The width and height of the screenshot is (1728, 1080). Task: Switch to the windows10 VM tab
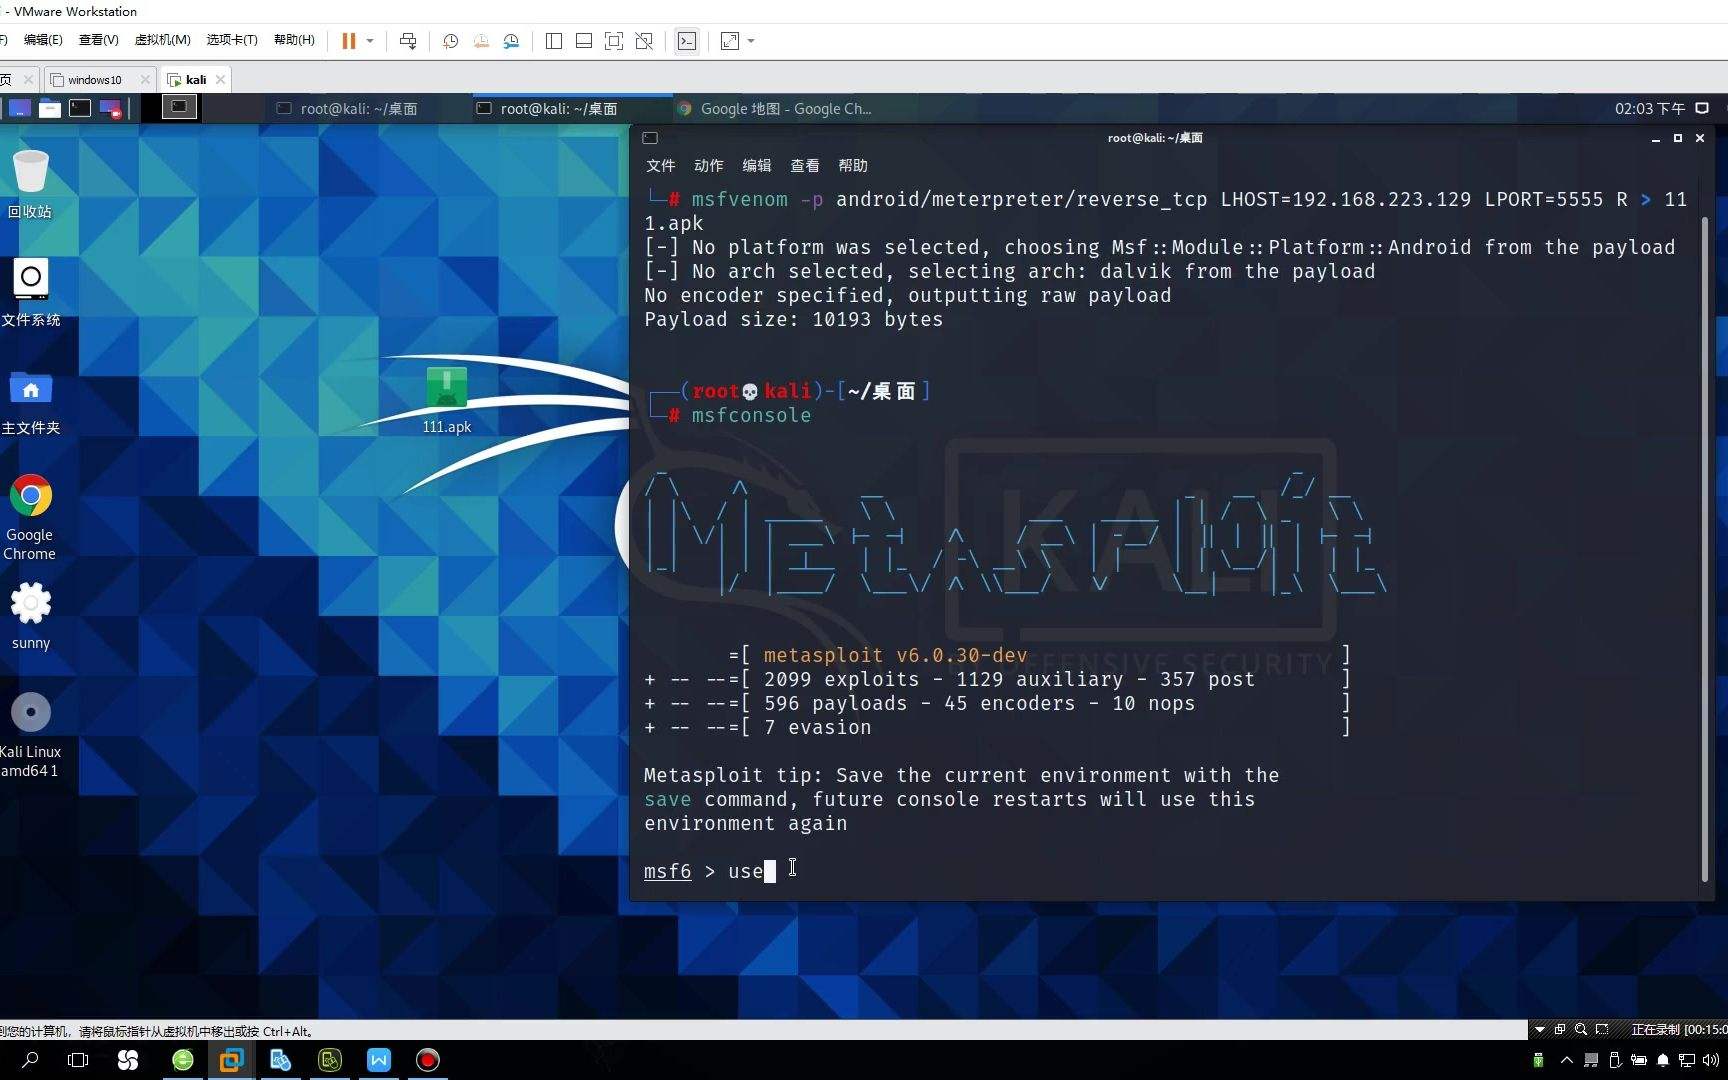[x=94, y=80]
